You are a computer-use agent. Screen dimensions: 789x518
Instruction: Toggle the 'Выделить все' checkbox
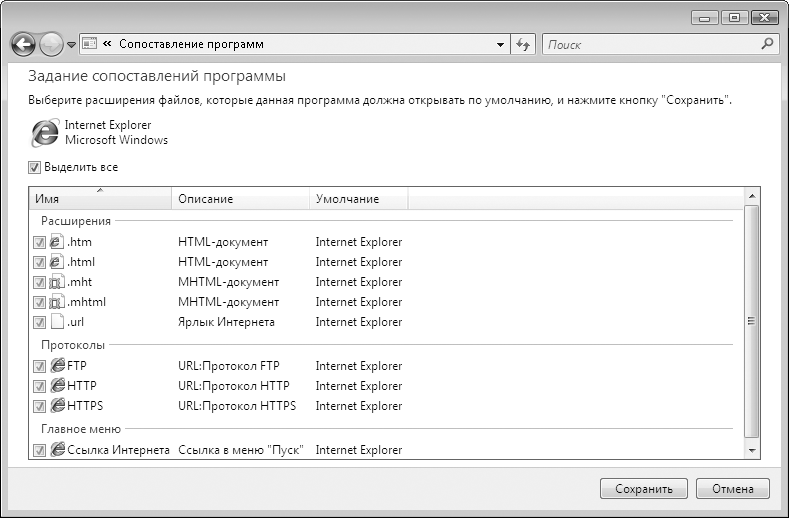click(x=34, y=168)
